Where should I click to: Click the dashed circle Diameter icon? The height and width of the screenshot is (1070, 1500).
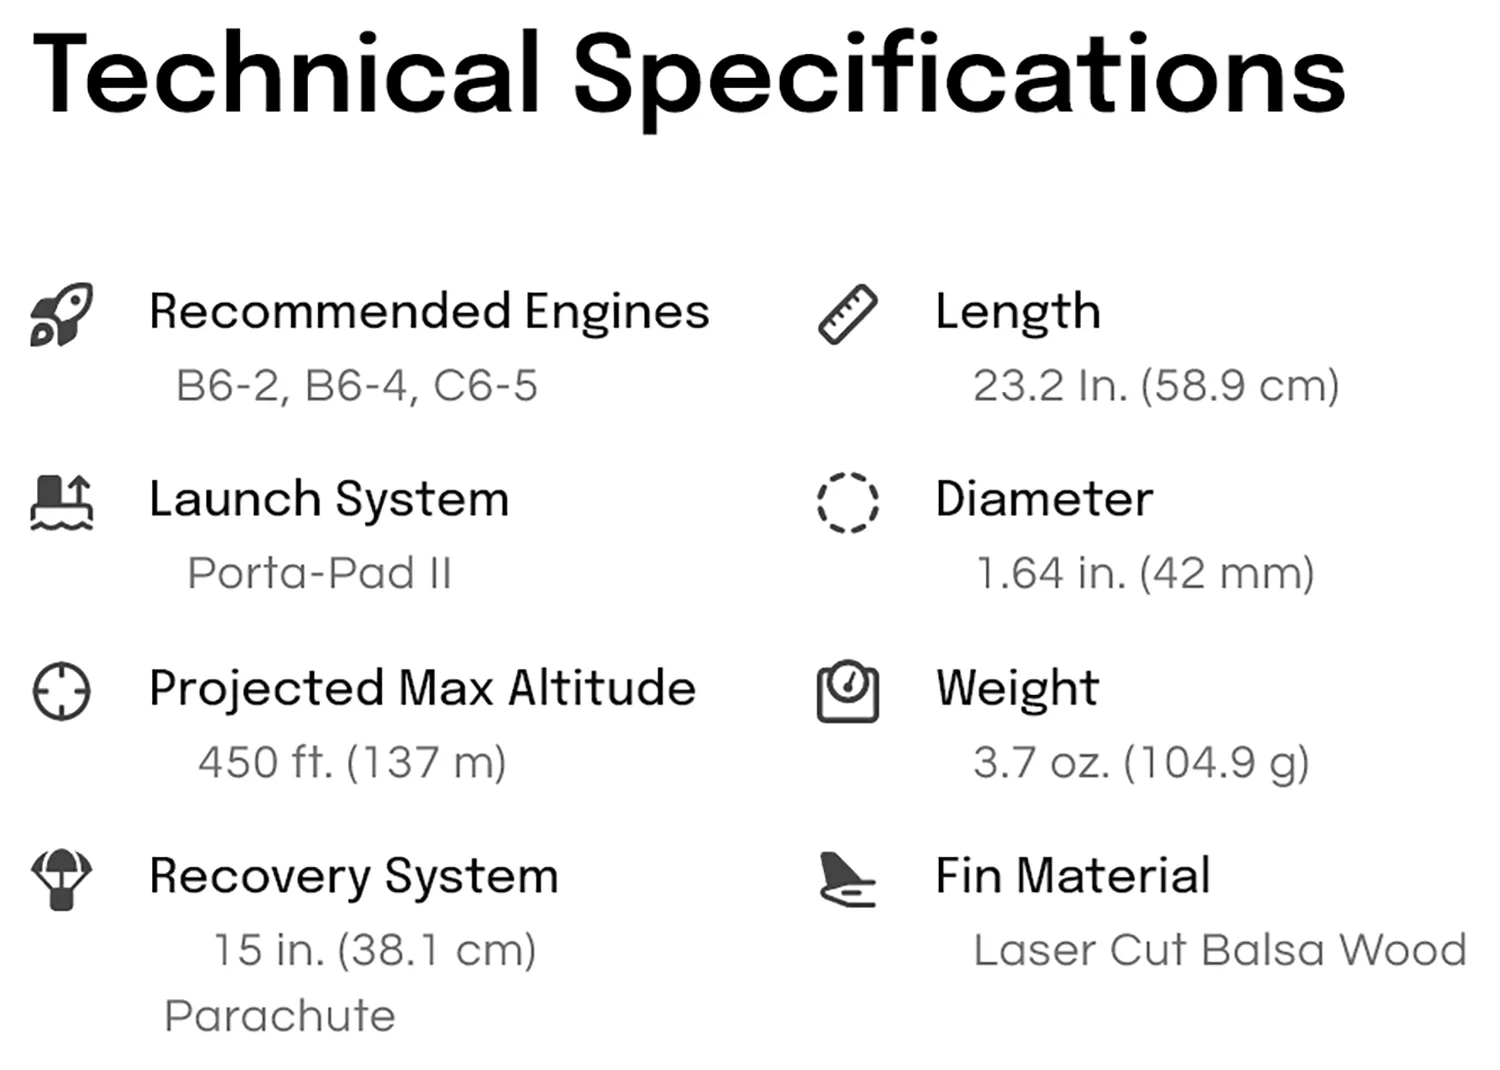point(848,502)
